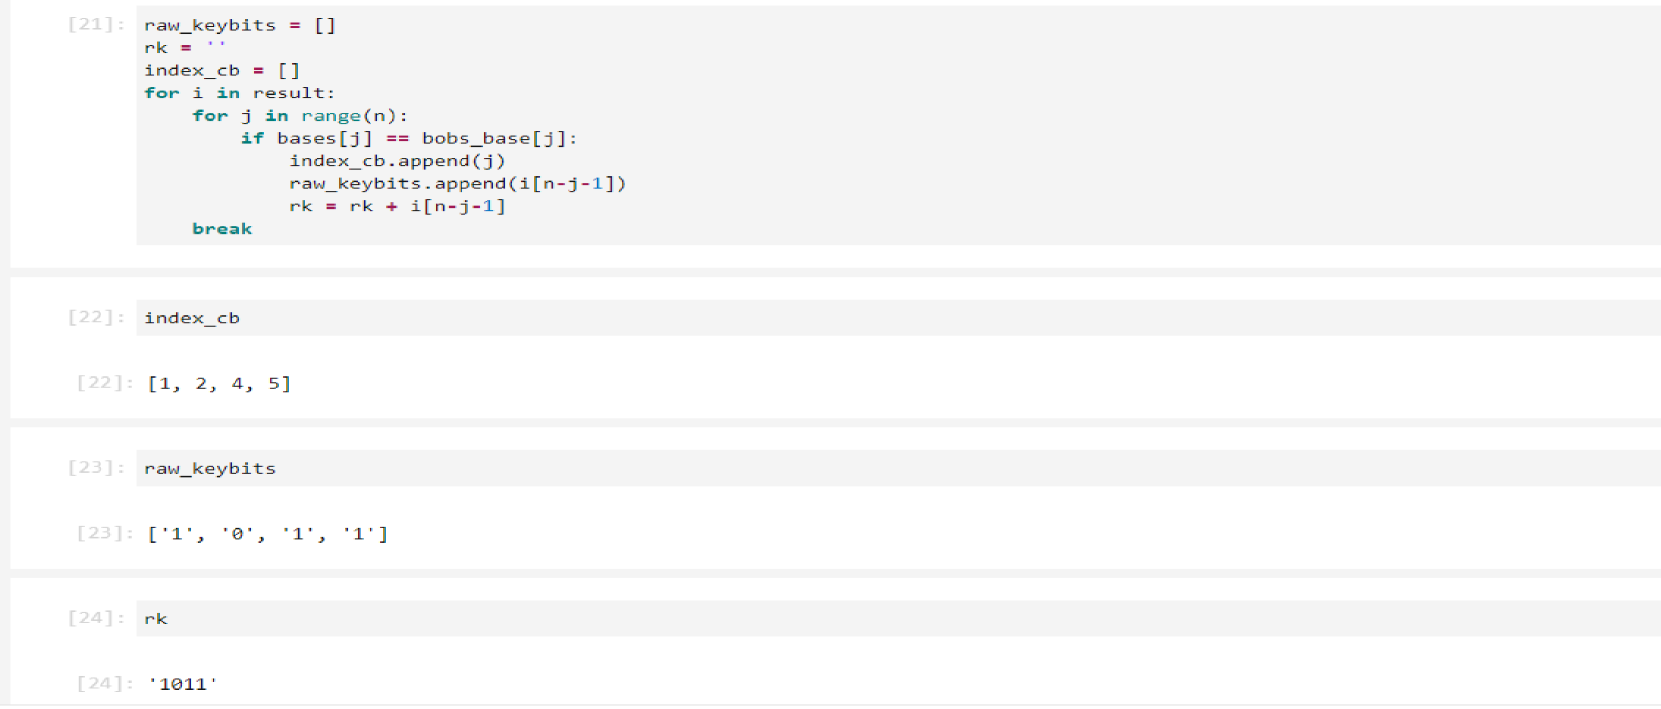Select the raw_keybits input cell
The height and width of the screenshot is (709, 1661).
tap(209, 468)
